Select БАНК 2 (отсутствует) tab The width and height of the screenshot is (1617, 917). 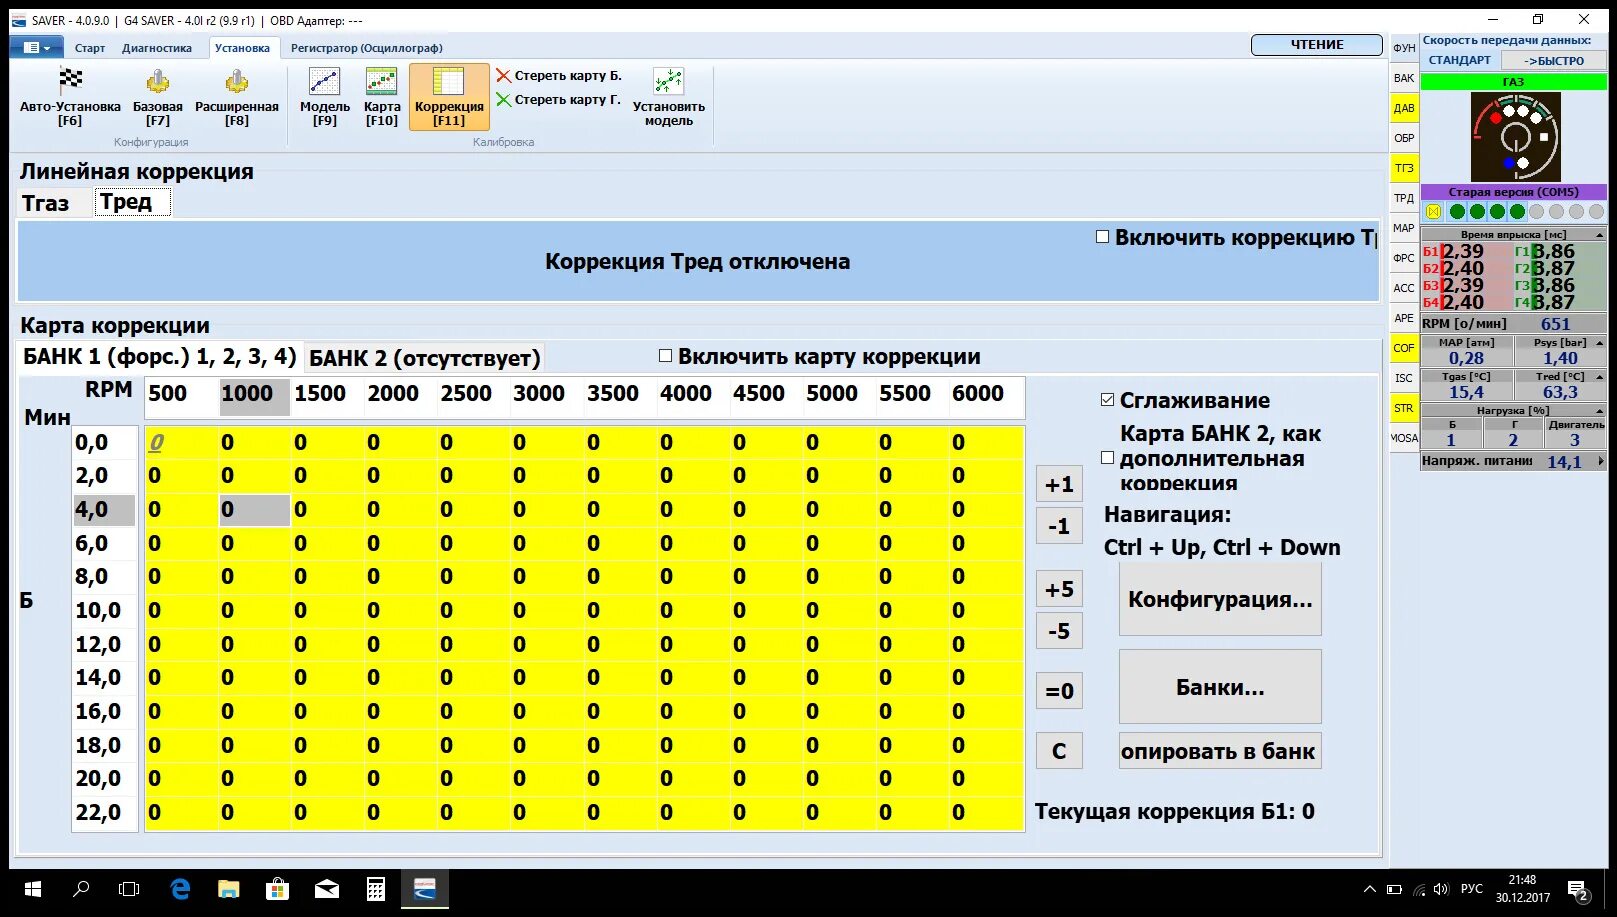point(424,358)
